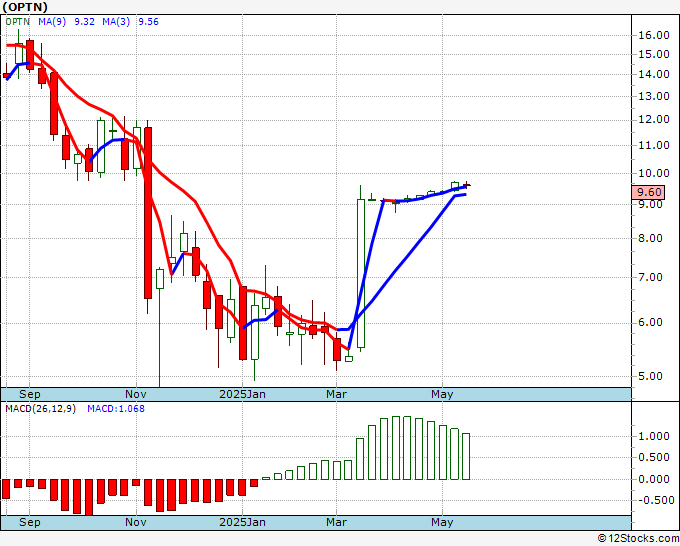Click May on the price chart axis

click(442, 394)
